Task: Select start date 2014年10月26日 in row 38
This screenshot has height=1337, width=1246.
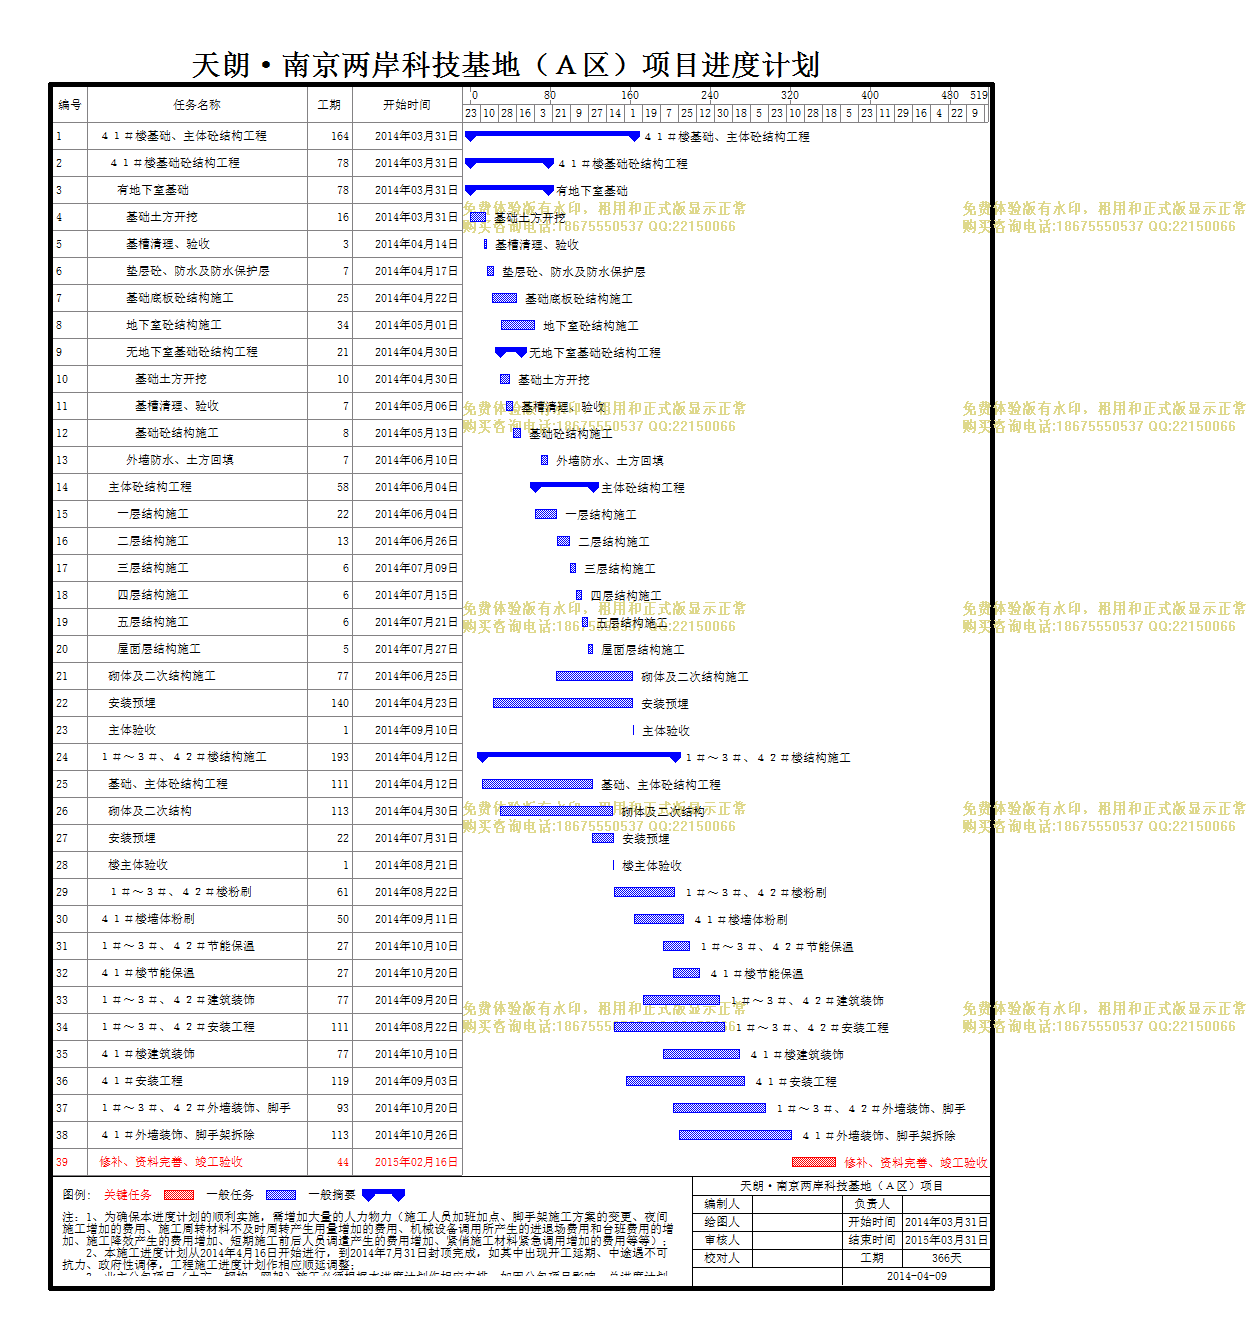Action: [416, 1135]
